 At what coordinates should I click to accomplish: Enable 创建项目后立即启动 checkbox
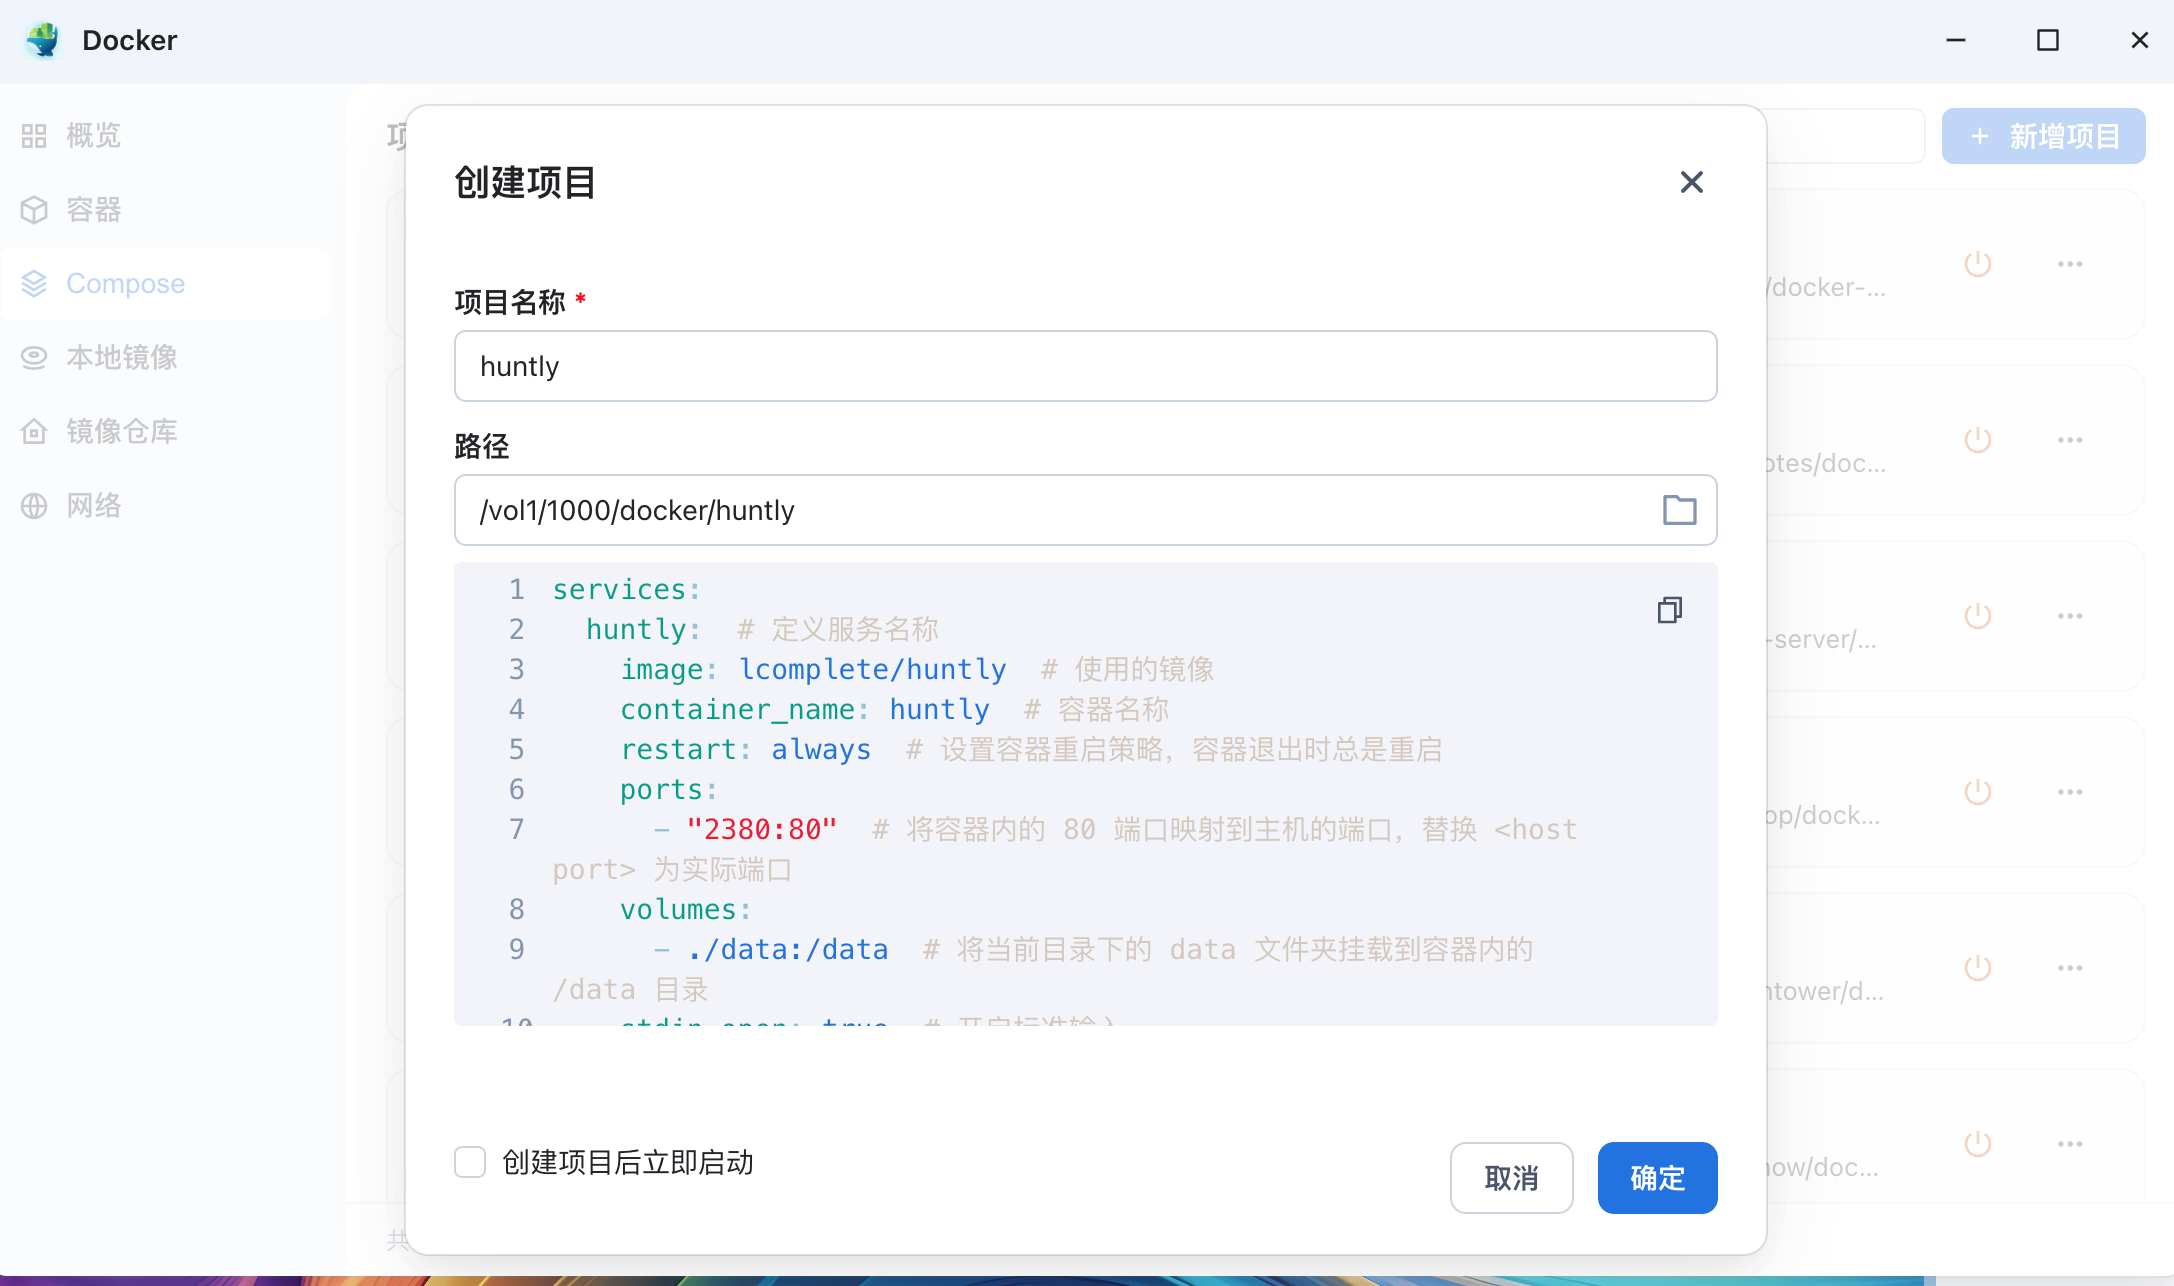(x=470, y=1162)
